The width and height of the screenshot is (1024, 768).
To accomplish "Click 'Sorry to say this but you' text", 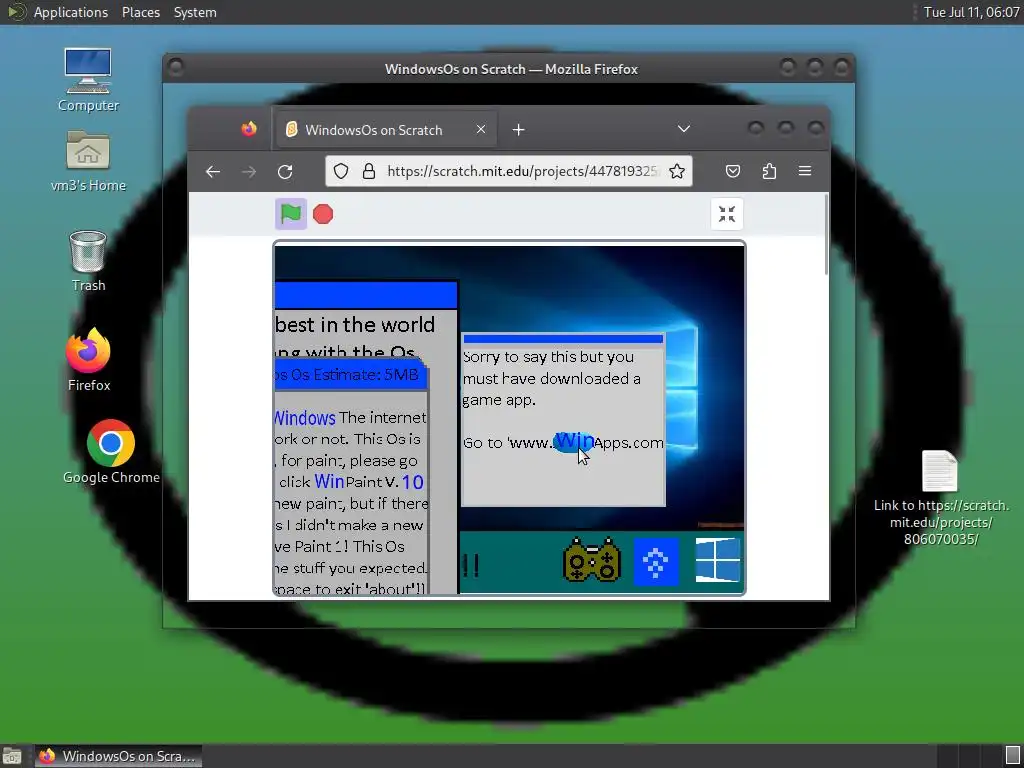I will point(549,357).
